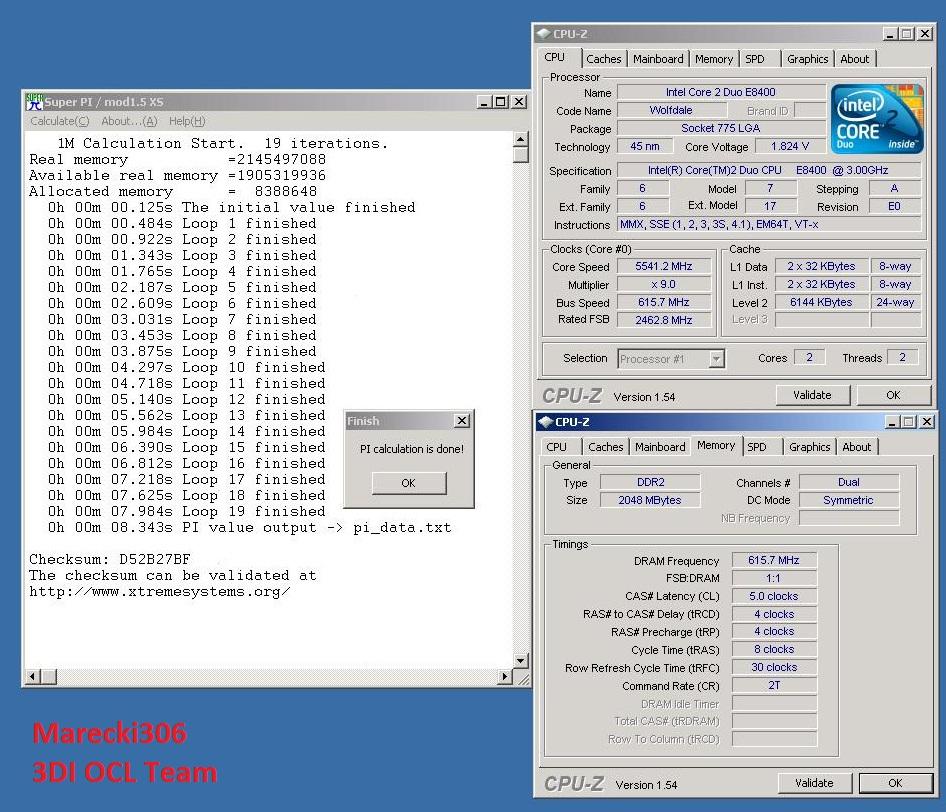Click Core Speed value 5541.2 MHz
Screen dimensions: 946x812
coord(664,266)
